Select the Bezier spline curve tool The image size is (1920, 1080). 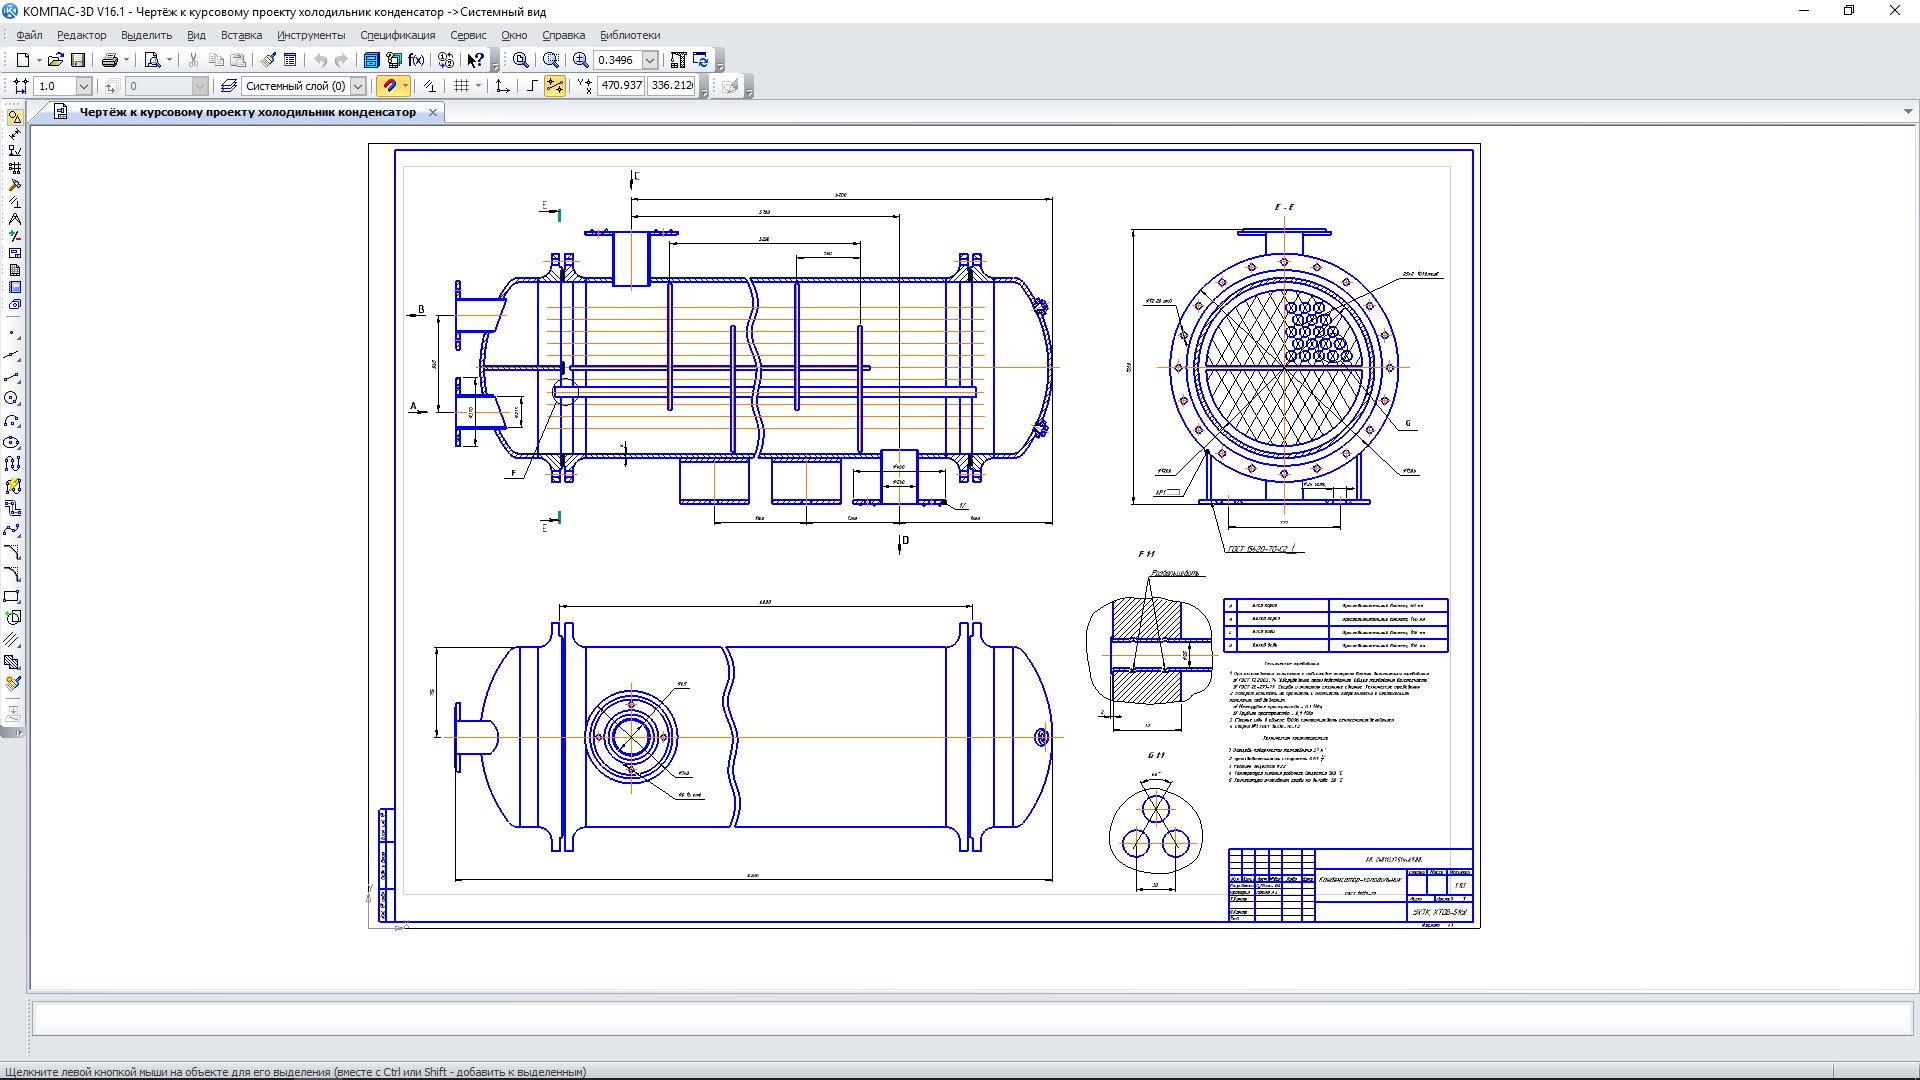pos(12,530)
